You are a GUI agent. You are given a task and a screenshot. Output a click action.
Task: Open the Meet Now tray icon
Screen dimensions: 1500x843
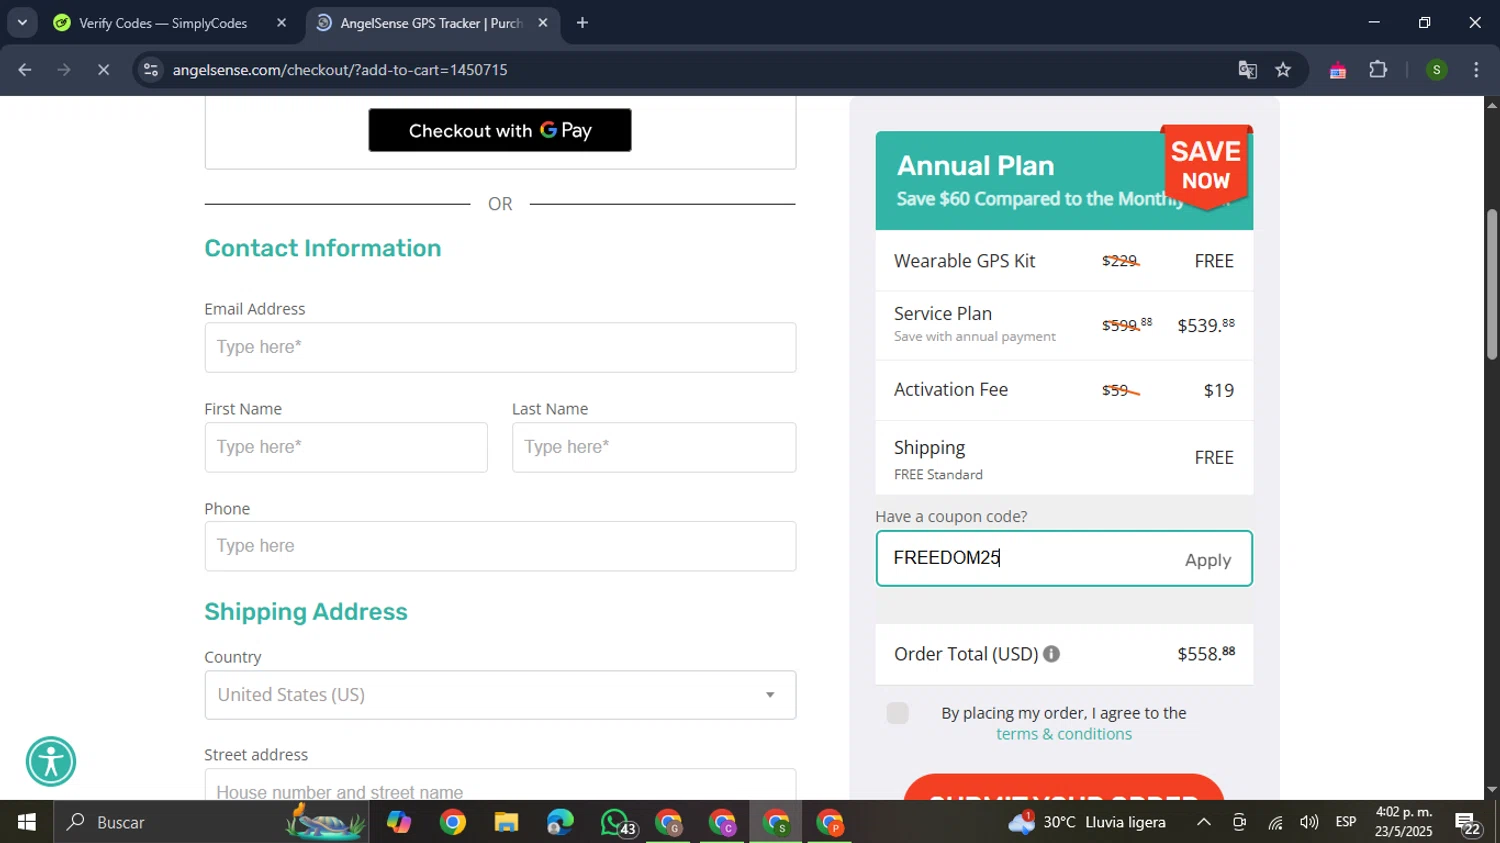[1239, 822]
